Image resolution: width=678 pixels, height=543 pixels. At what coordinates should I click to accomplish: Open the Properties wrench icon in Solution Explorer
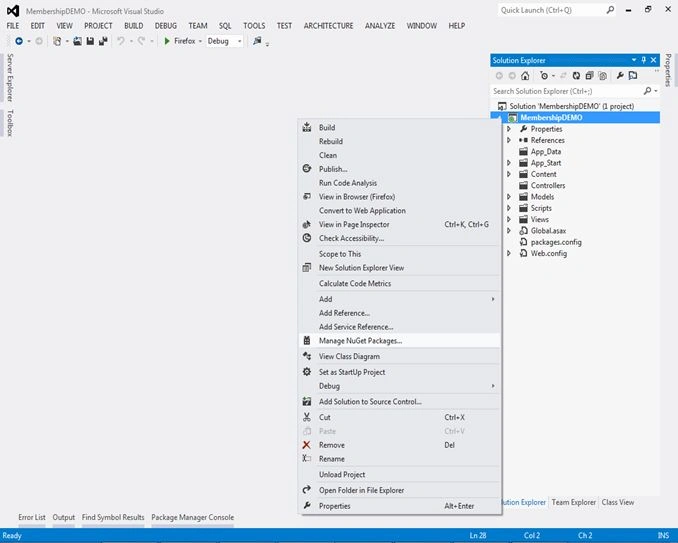[620, 76]
